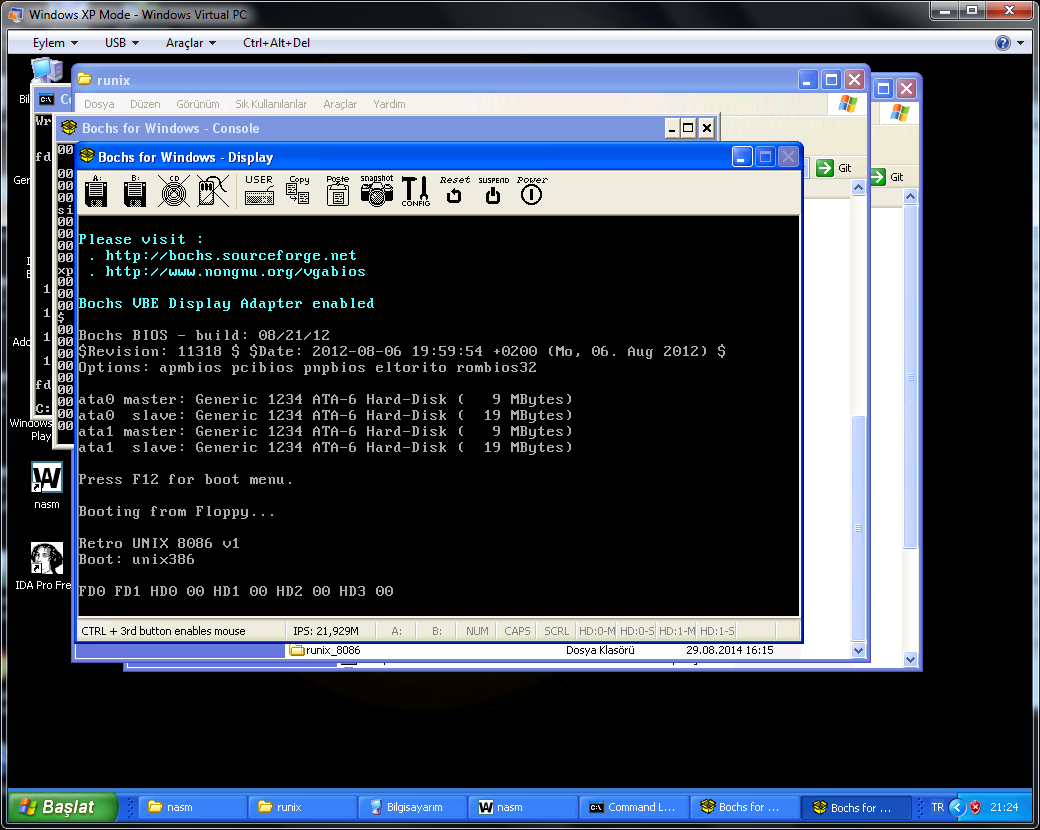Click the runix scrollbar down arrow
The width and height of the screenshot is (1040, 830).
(x=858, y=650)
